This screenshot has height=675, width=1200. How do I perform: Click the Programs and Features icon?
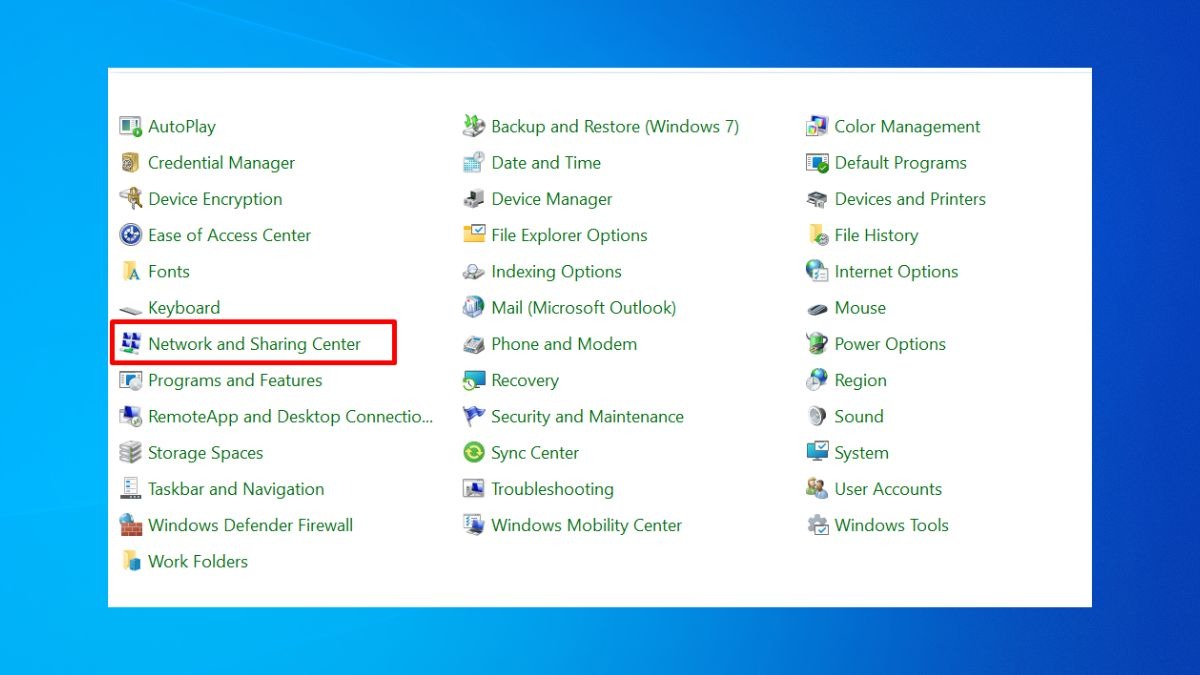pos(131,380)
